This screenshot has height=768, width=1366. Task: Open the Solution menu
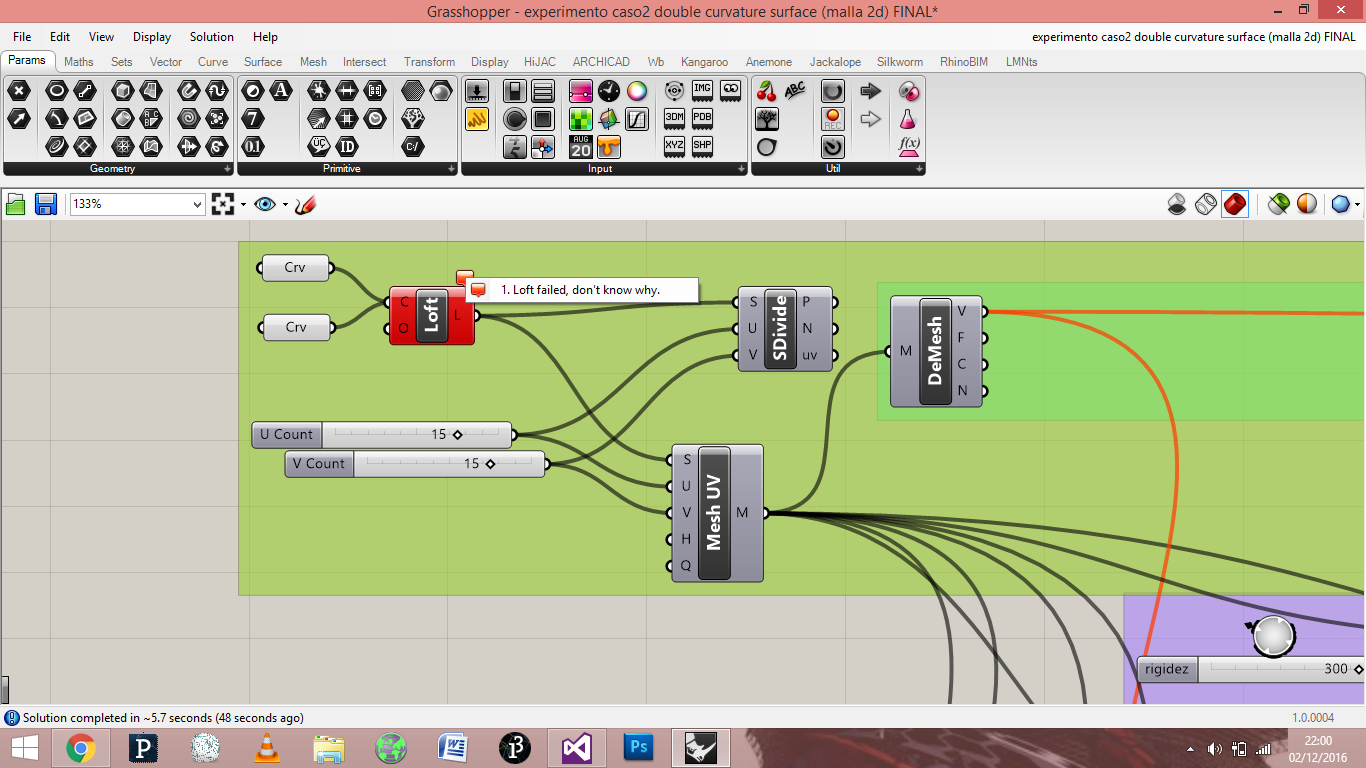click(x=212, y=37)
